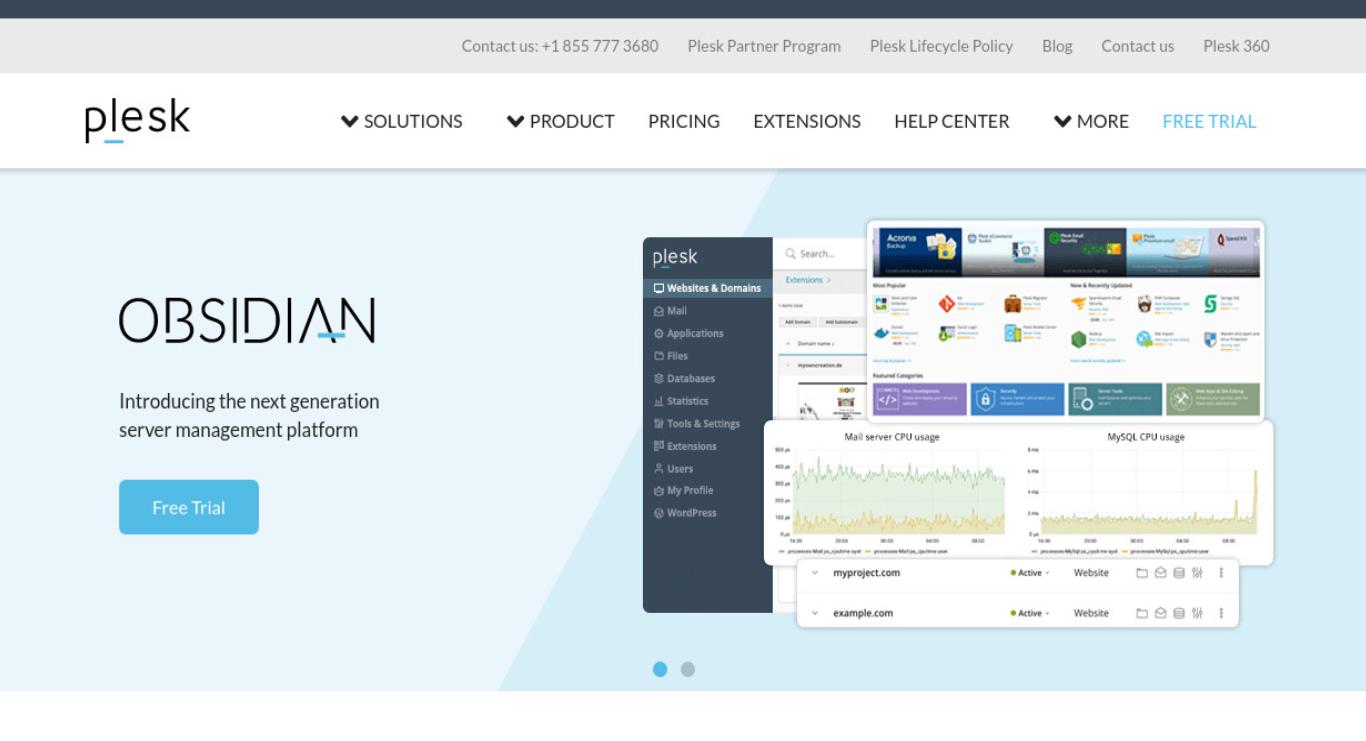Open the Plesk 360 link
This screenshot has height=741, width=1366.
[x=1236, y=46]
